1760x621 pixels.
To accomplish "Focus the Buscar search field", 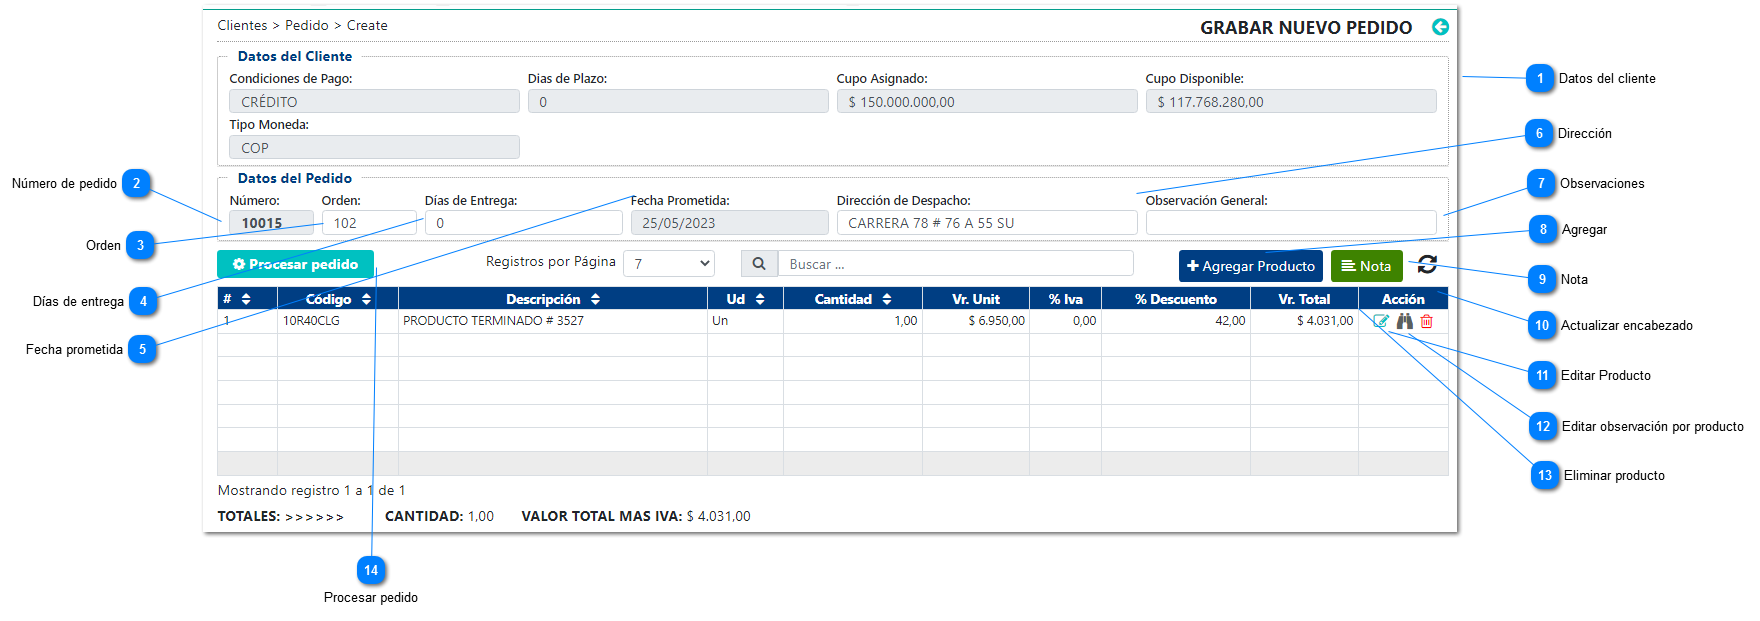I will pos(955,264).
